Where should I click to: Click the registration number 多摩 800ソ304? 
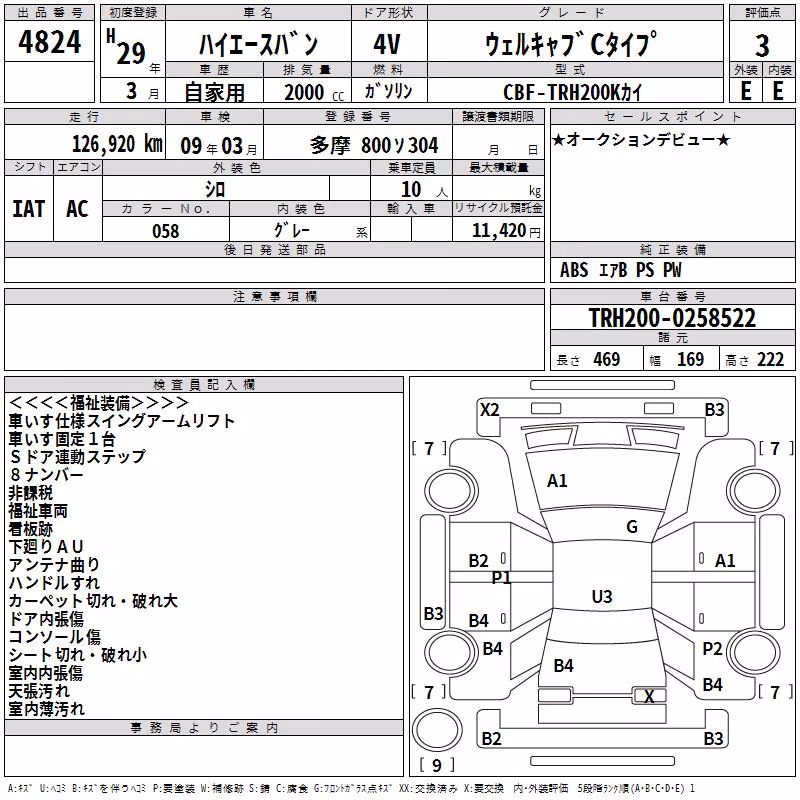[x=374, y=145]
